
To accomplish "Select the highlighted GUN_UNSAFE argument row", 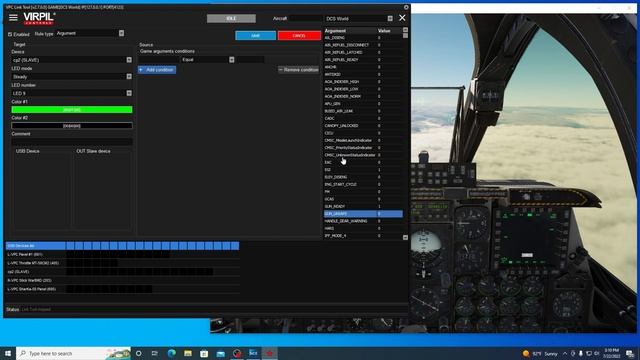I will pyautogui.click(x=363, y=214).
